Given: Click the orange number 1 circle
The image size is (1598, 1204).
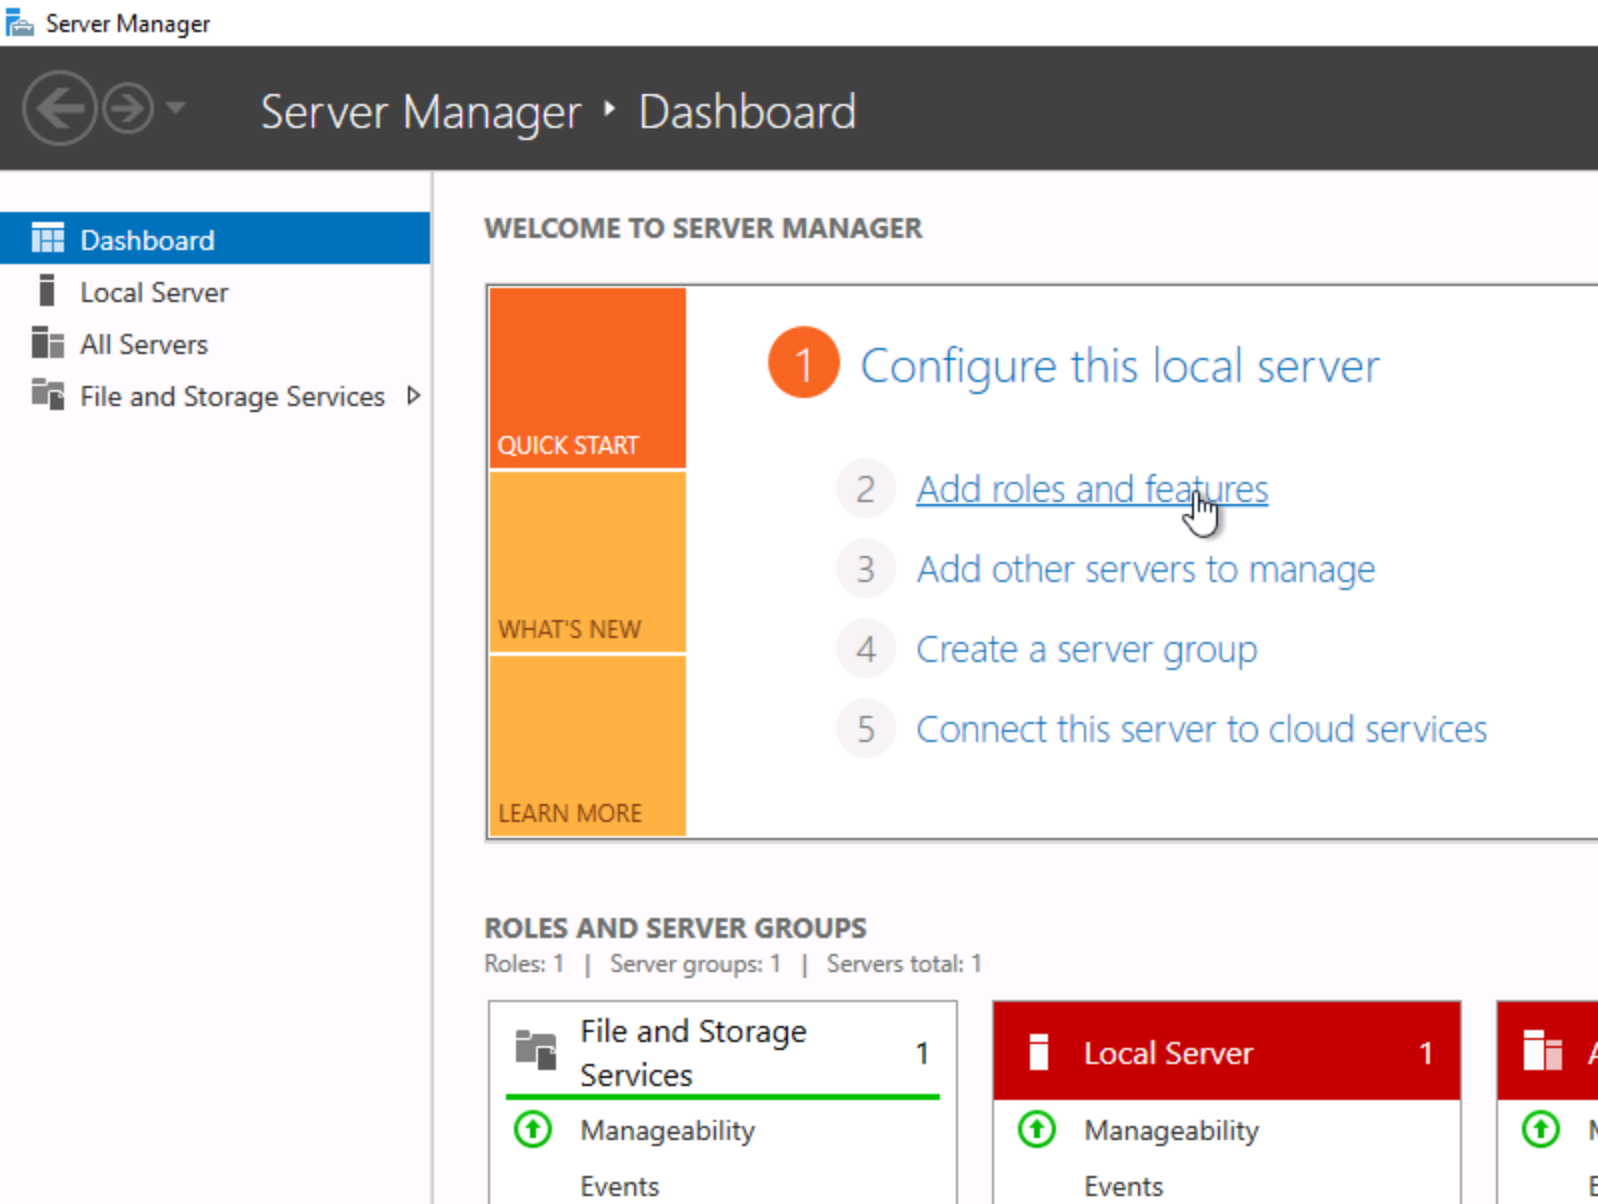Looking at the screenshot, I should pyautogui.click(x=803, y=363).
